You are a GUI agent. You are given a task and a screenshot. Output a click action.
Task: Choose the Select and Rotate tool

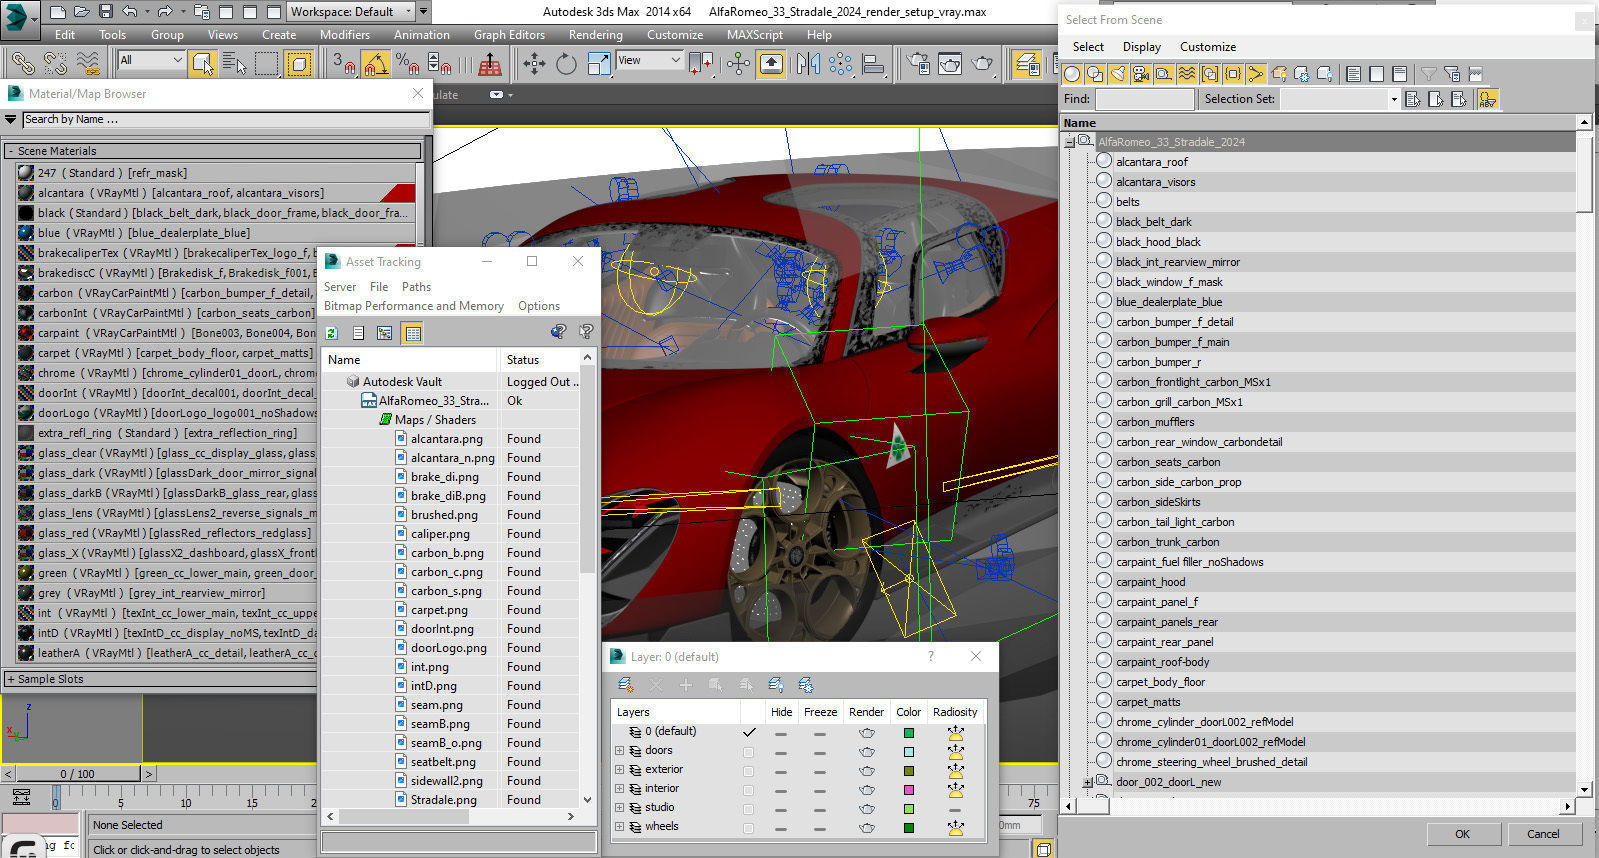coord(566,64)
